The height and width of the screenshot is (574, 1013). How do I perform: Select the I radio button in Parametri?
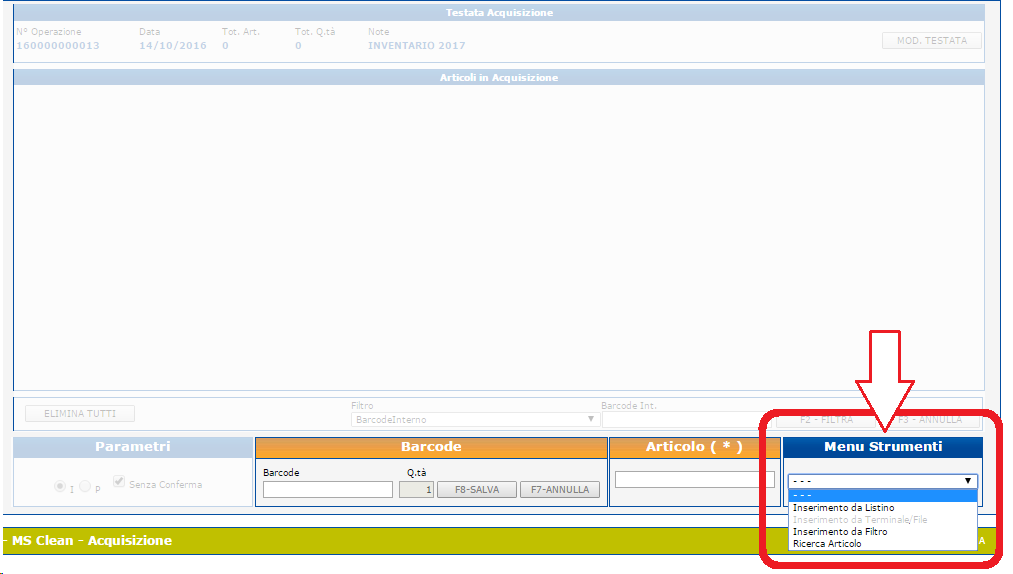click(x=60, y=485)
